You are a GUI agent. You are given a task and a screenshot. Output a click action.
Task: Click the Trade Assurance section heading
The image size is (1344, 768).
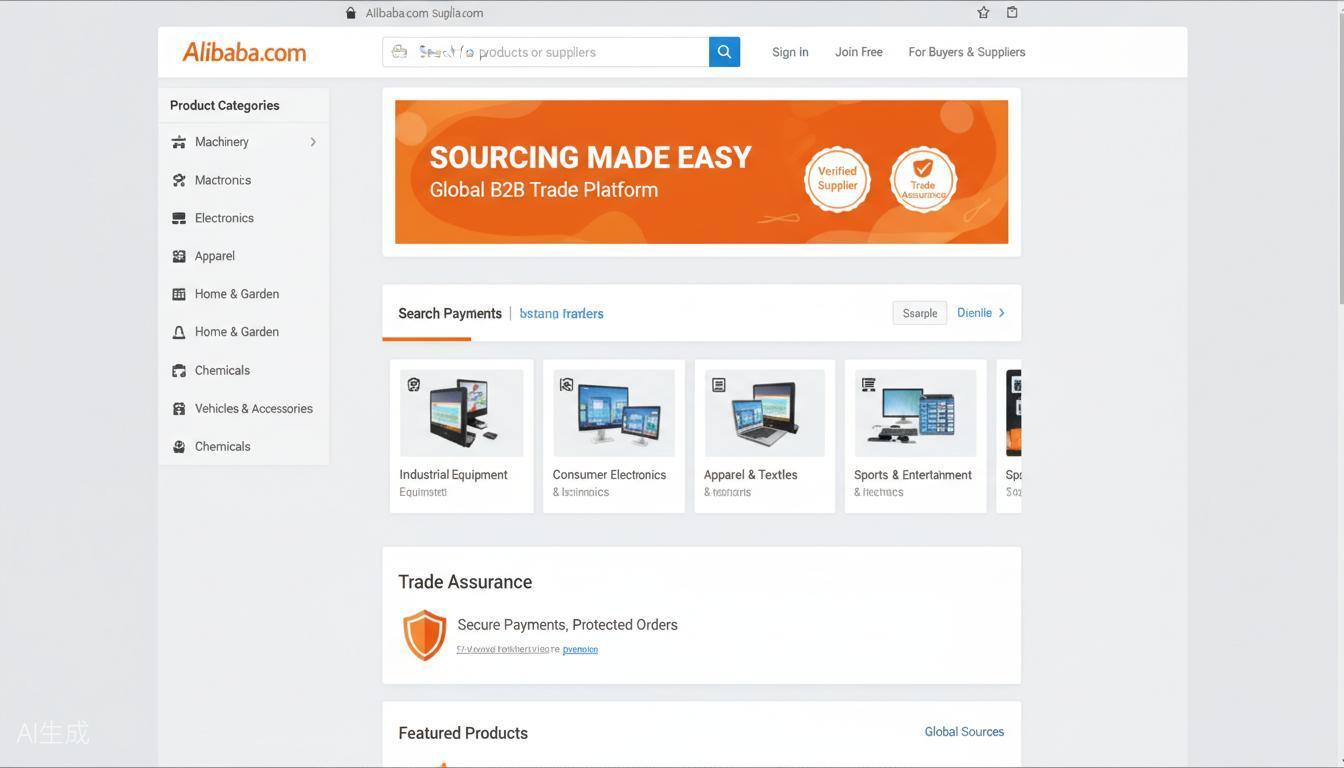465,582
